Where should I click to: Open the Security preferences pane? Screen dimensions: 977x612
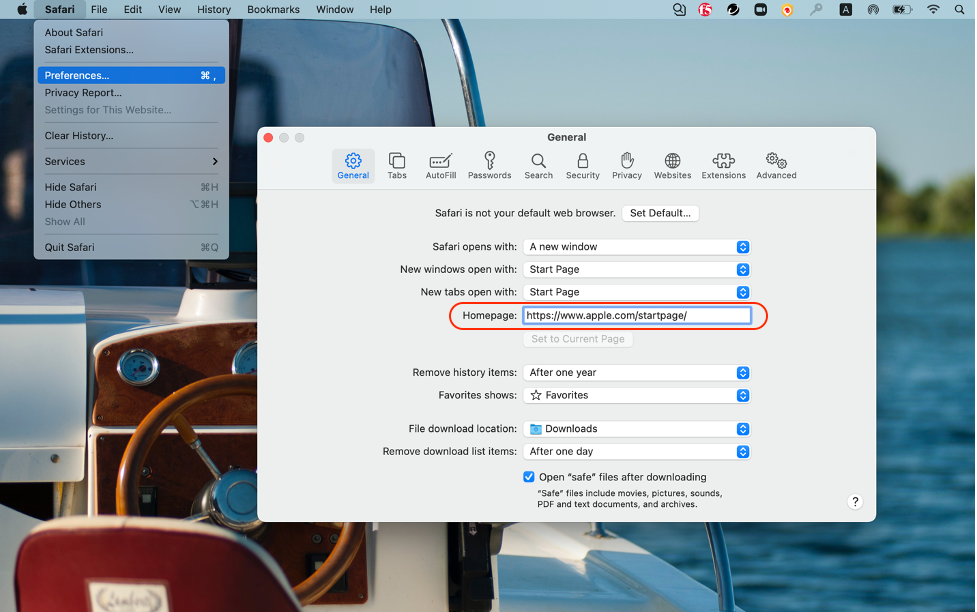(582, 165)
